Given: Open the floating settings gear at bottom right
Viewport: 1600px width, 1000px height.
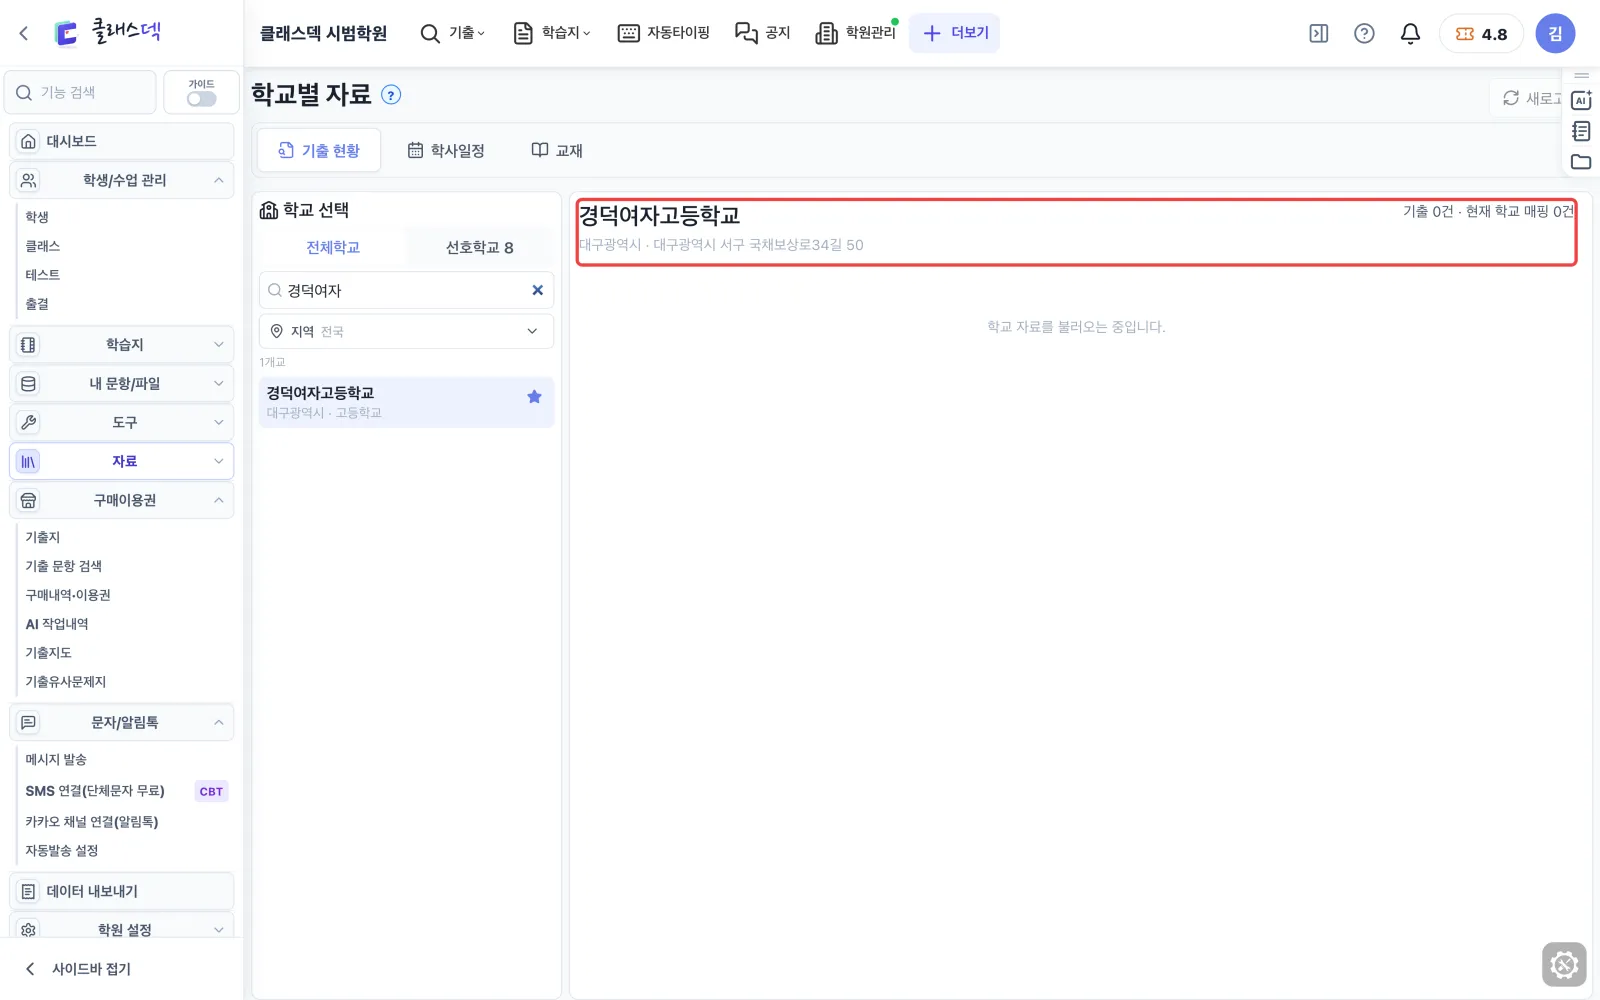Looking at the screenshot, I should [1564, 965].
